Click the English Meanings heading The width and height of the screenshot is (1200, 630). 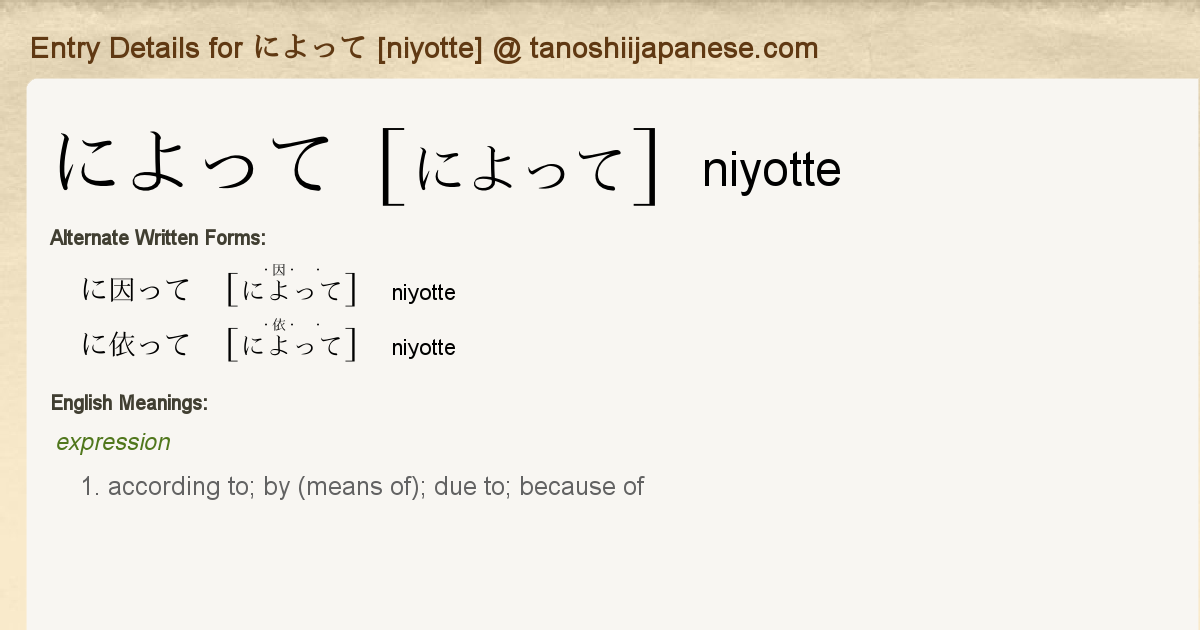pos(129,403)
